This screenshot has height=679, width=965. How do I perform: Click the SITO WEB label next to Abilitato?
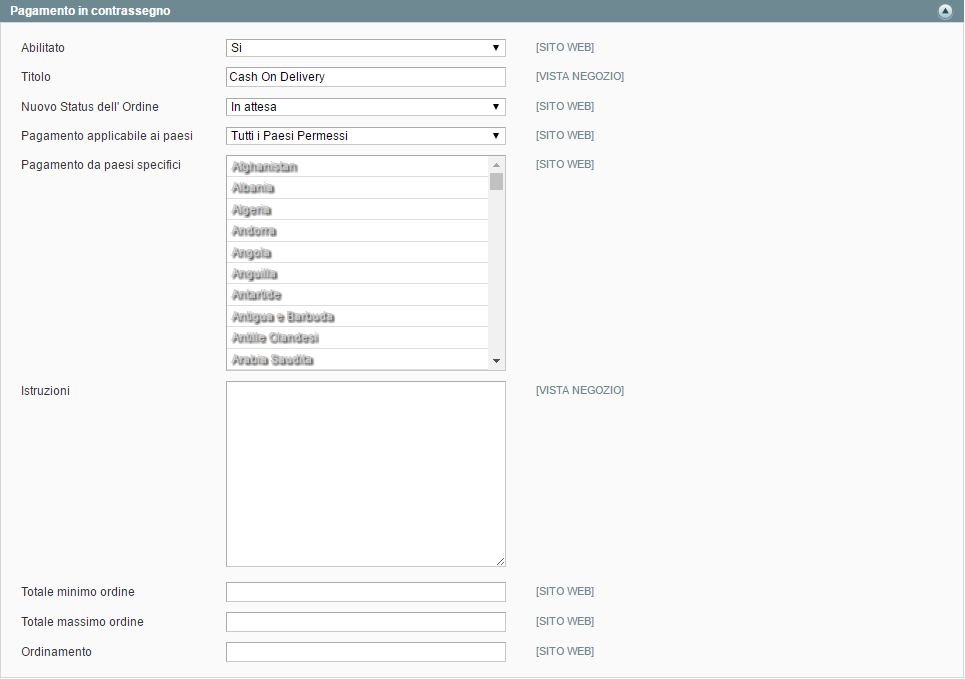[565, 47]
